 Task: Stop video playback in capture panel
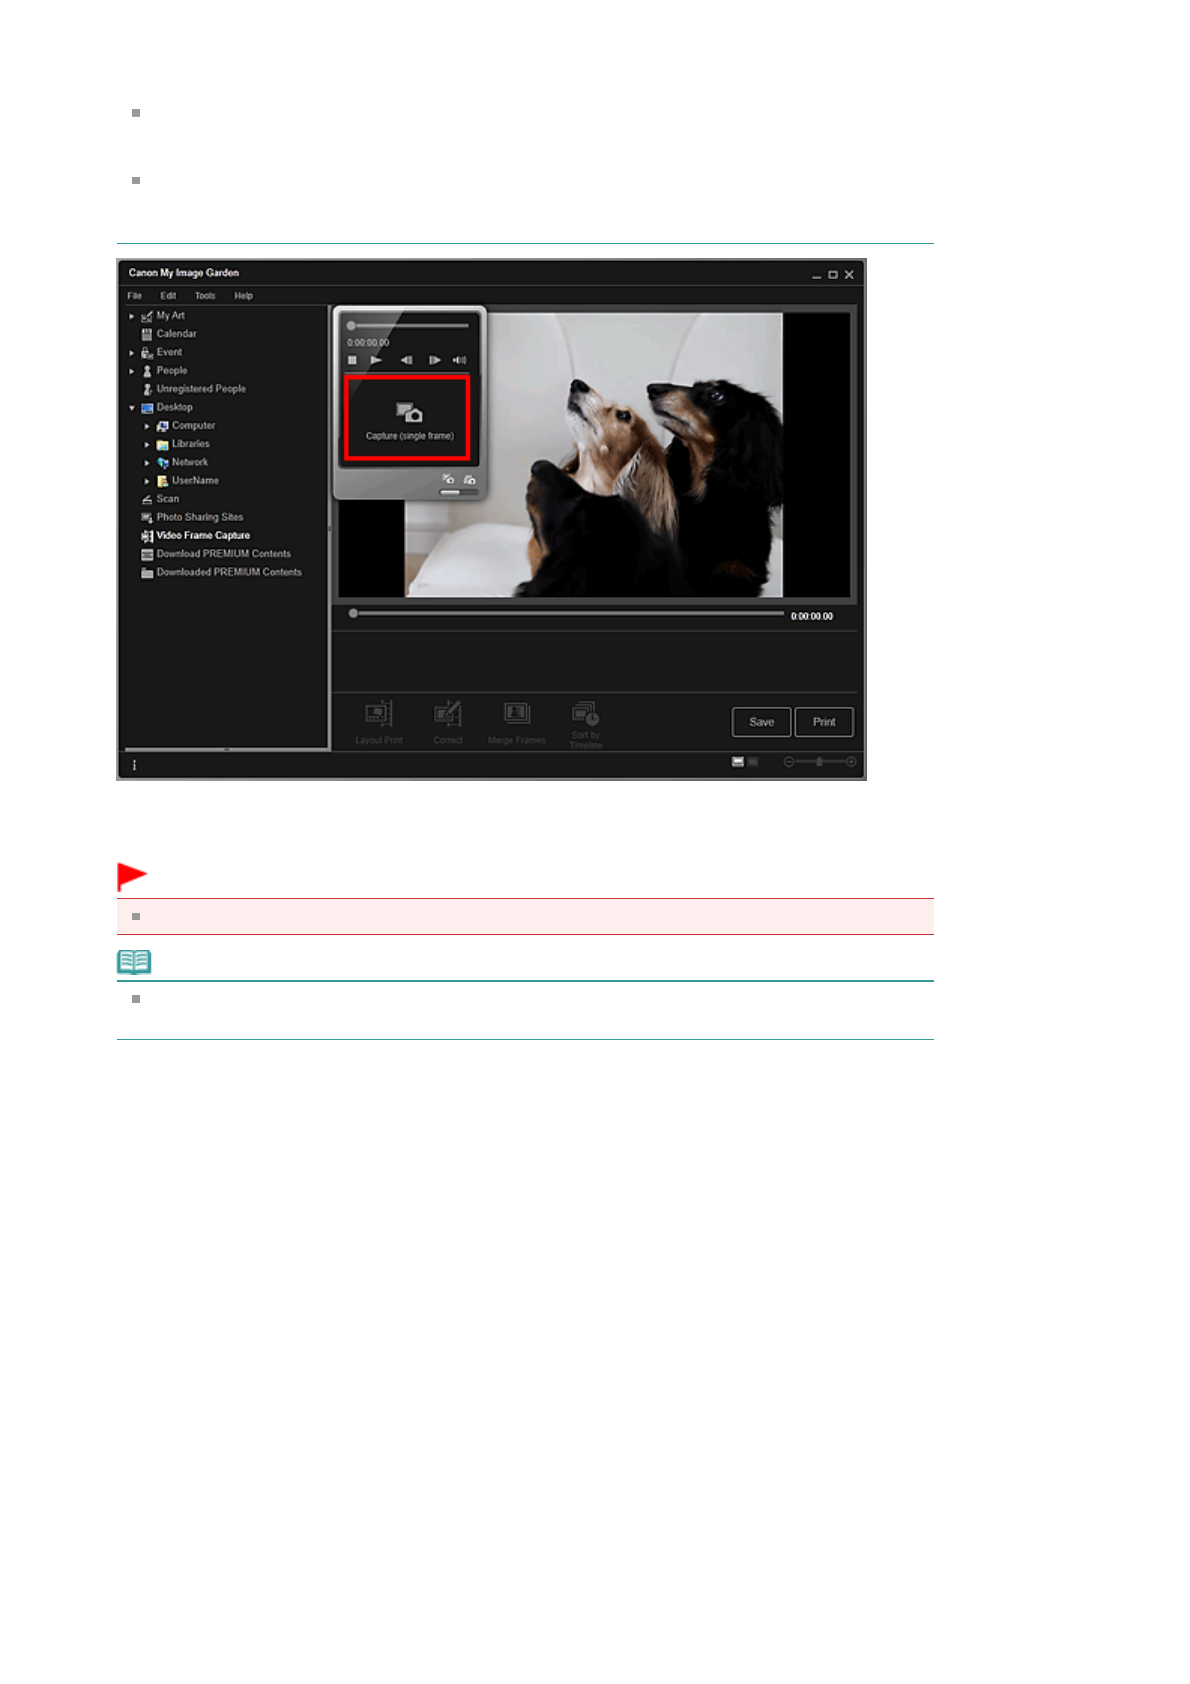[x=352, y=360]
